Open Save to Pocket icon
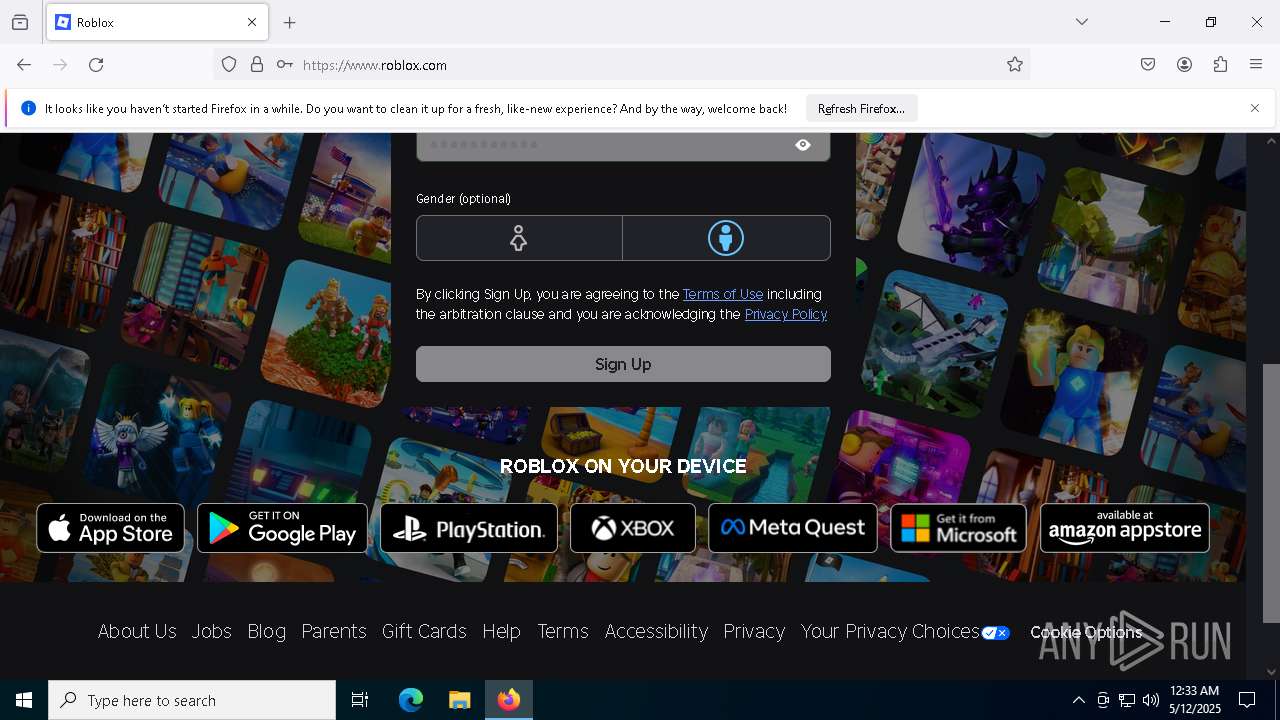This screenshot has width=1280, height=720. pos(1148,65)
